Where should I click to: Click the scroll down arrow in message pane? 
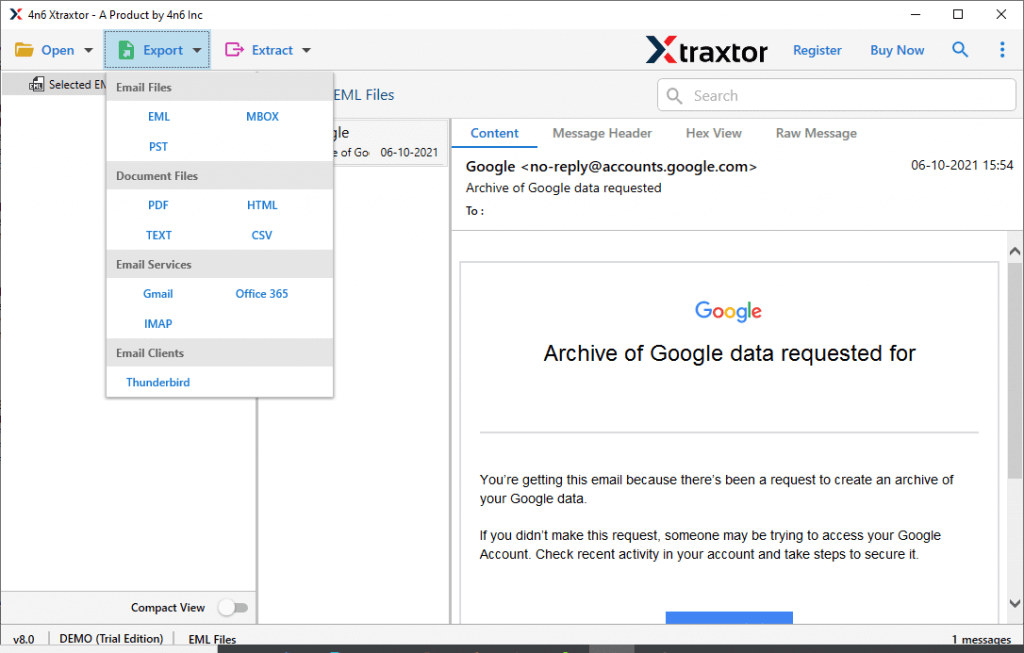[x=1014, y=603]
